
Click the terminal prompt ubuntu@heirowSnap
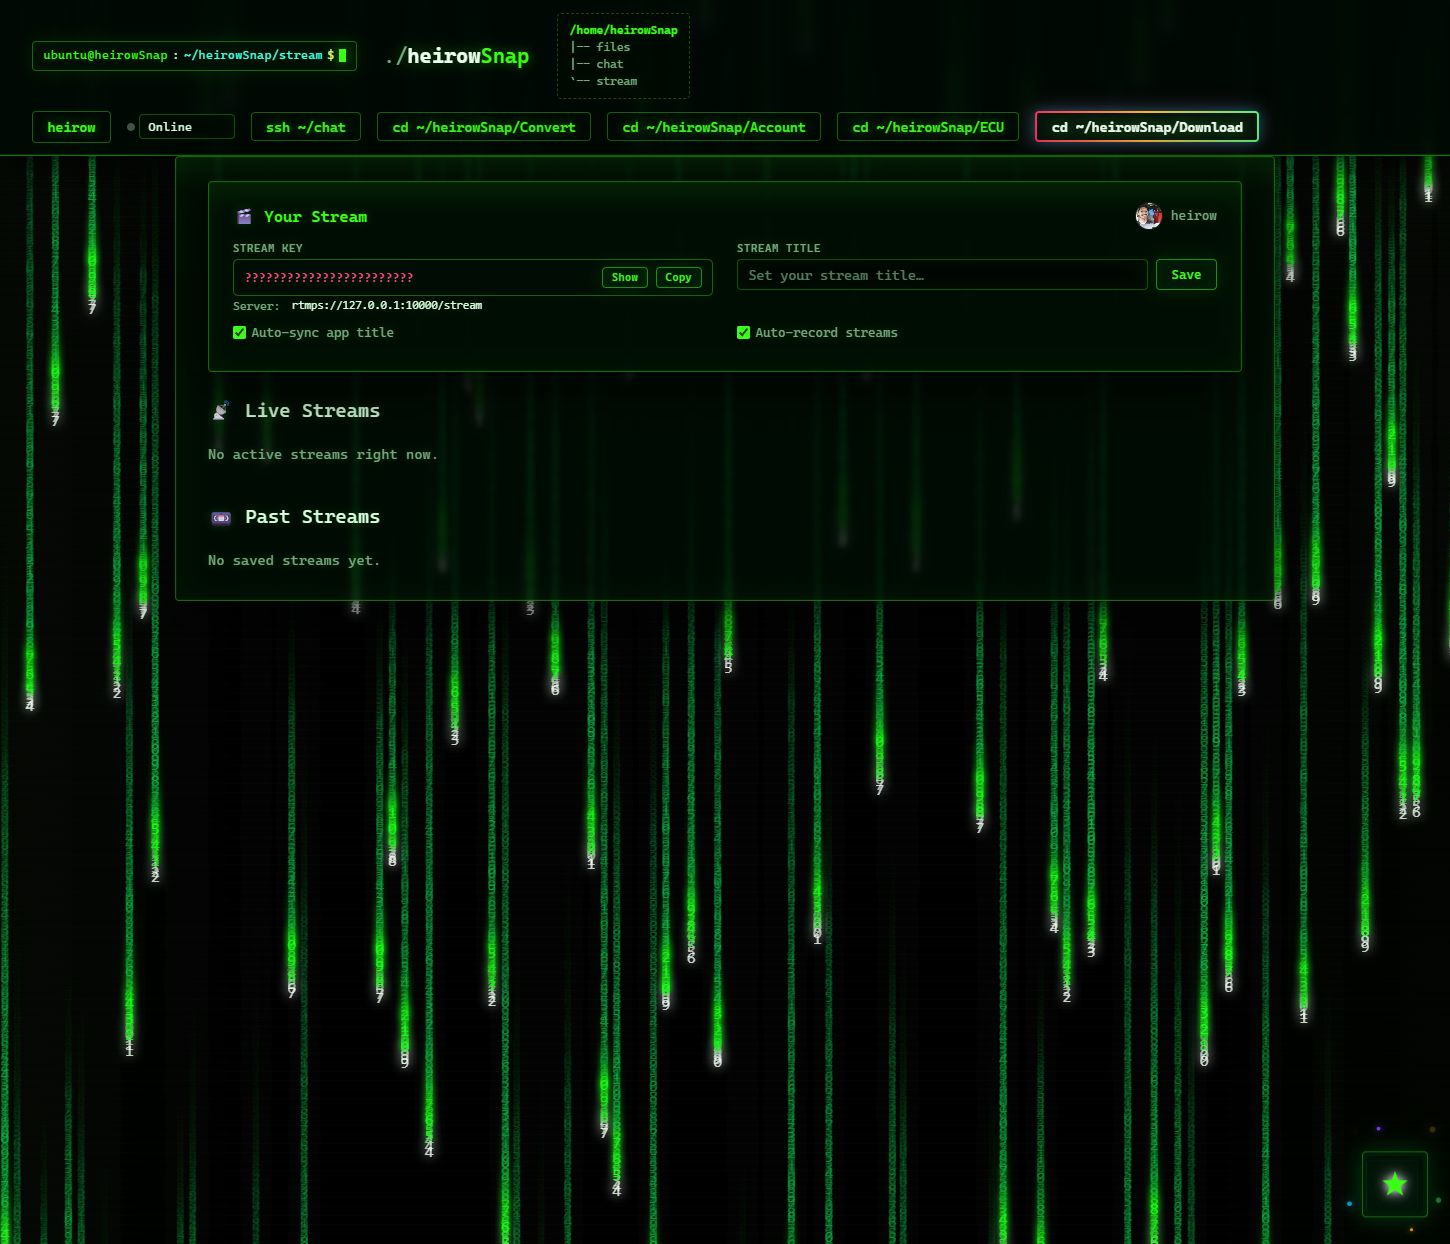point(194,55)
